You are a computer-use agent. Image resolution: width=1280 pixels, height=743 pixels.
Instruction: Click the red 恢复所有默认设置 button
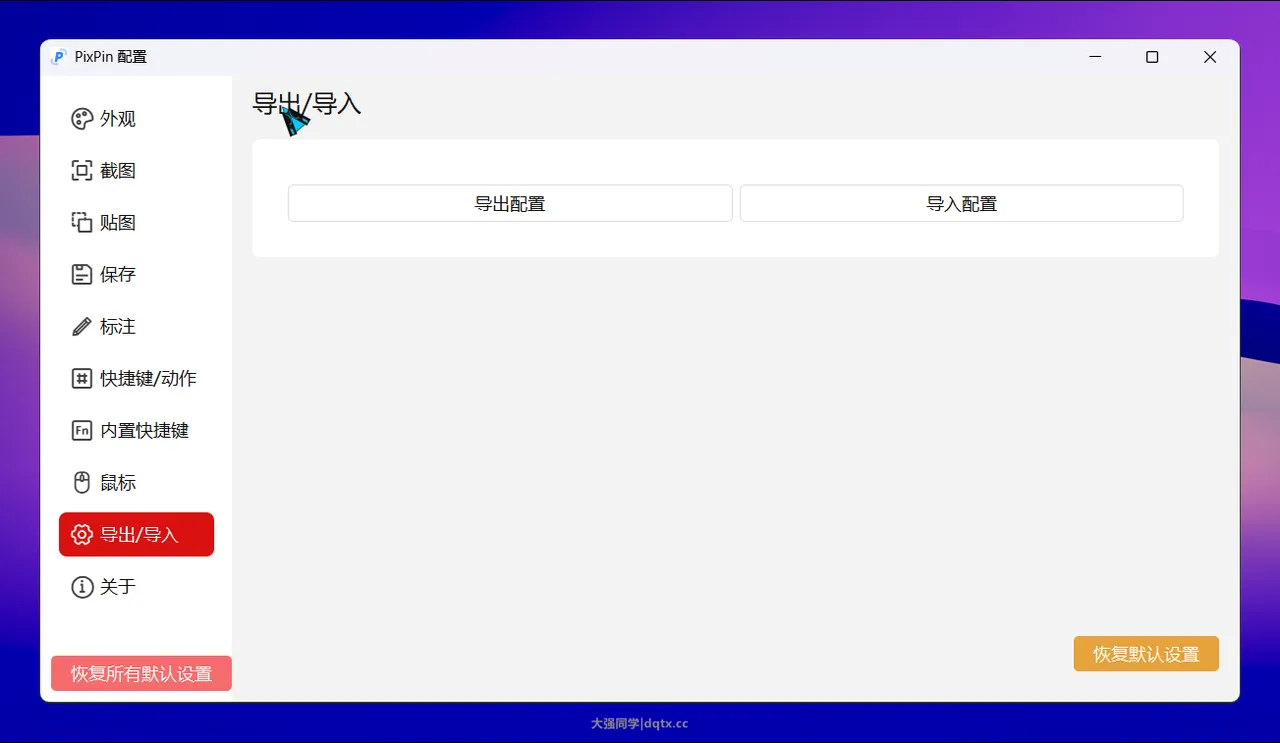point(141,674)
